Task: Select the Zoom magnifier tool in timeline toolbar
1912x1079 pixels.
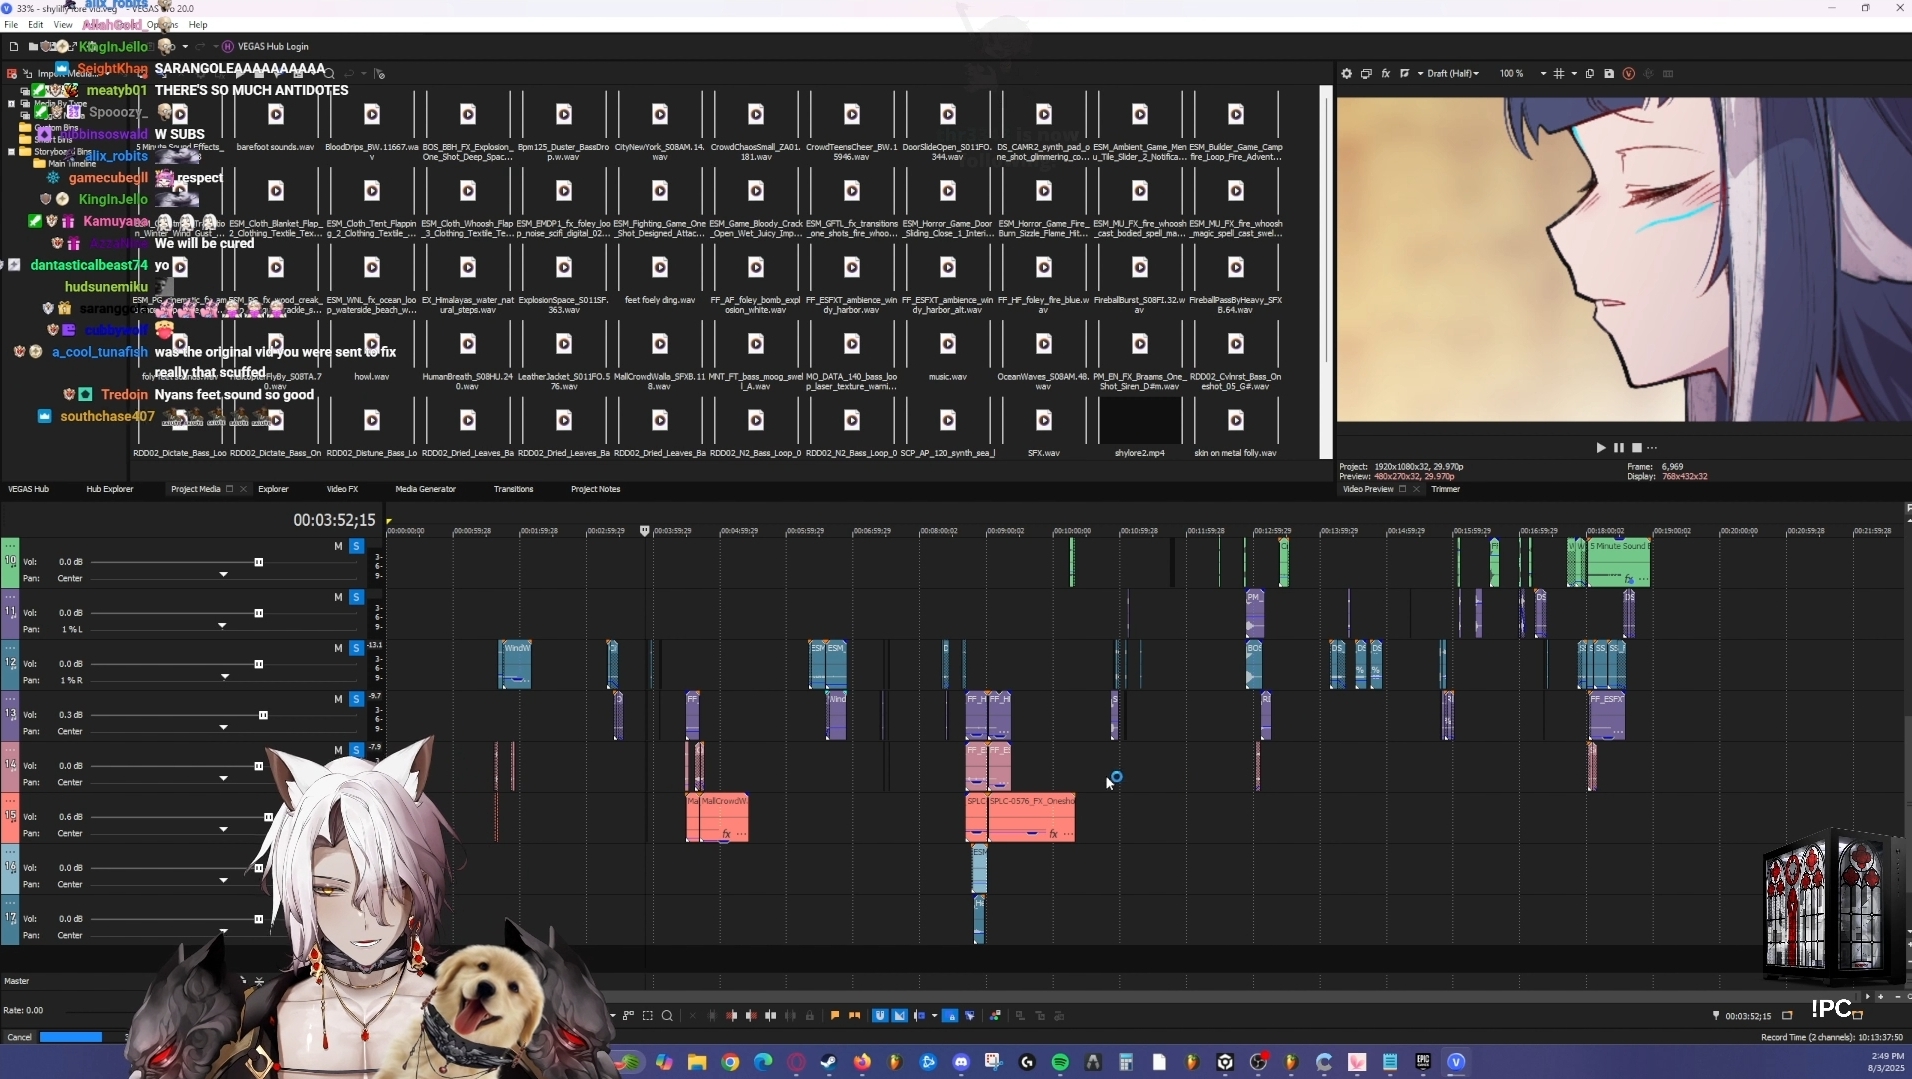Action: point(667,1016)
